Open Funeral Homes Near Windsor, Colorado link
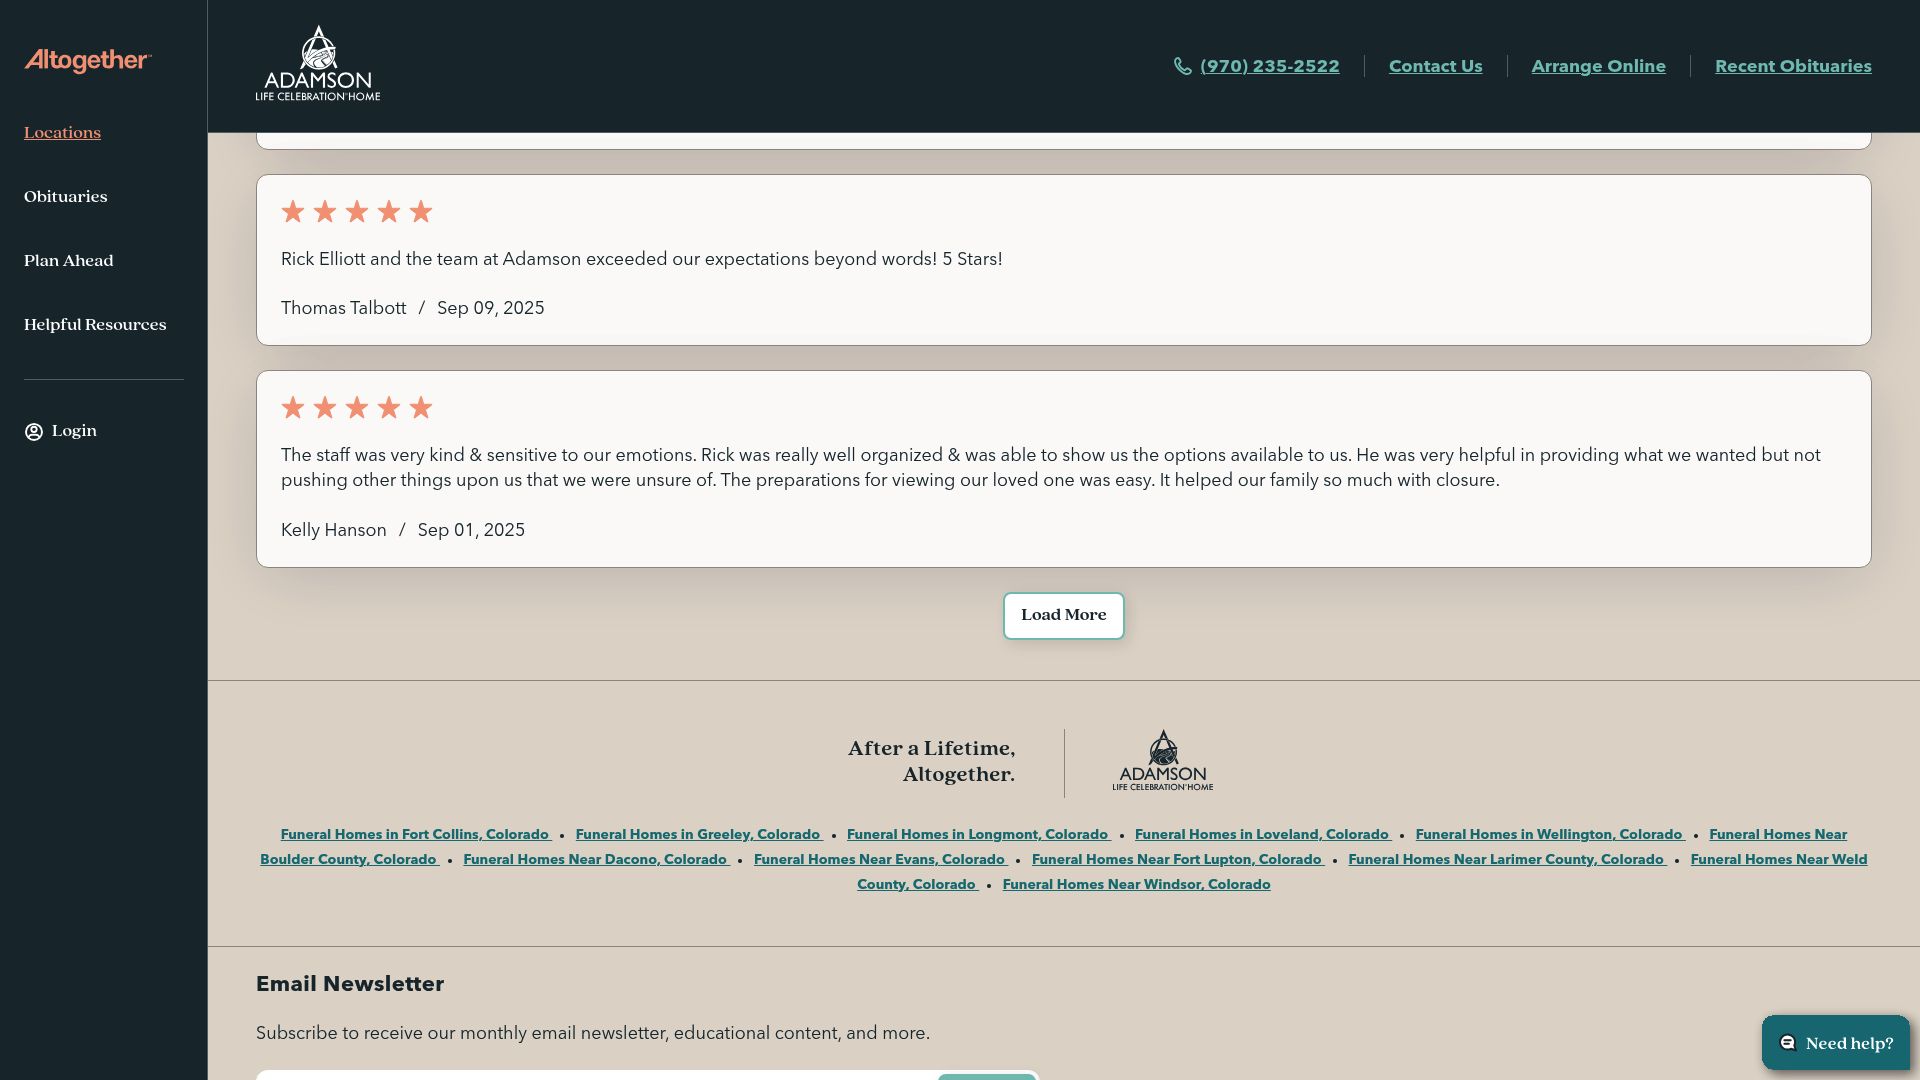The image size is (1920, 1080). 1136,885
